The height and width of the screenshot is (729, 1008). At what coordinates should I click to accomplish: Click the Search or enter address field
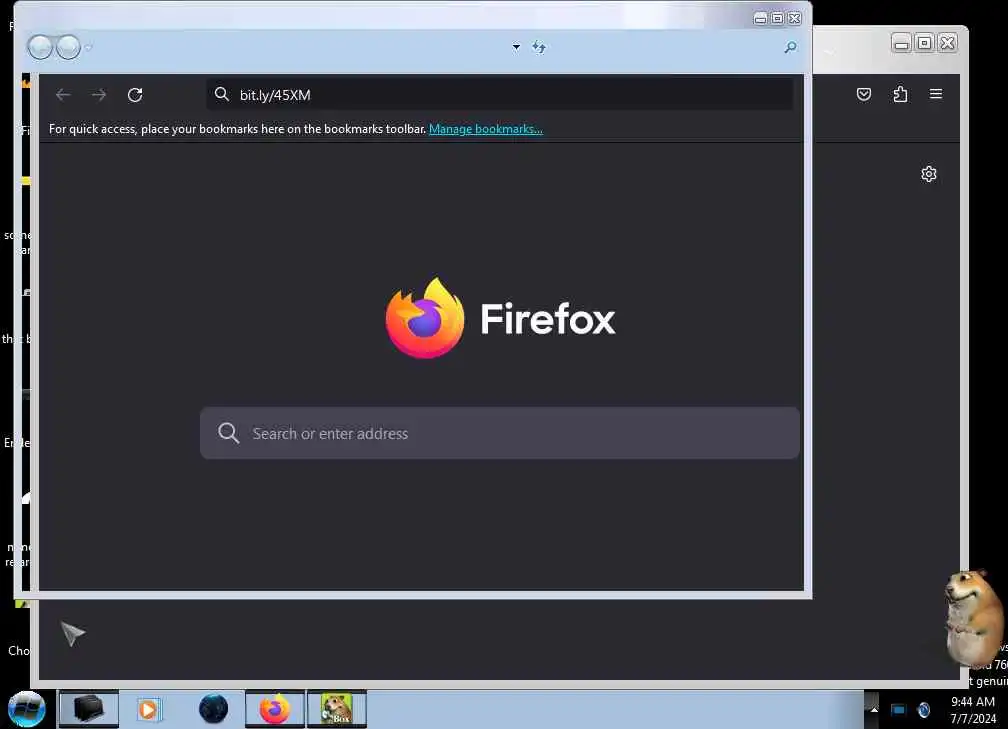[x=500, y=433]
